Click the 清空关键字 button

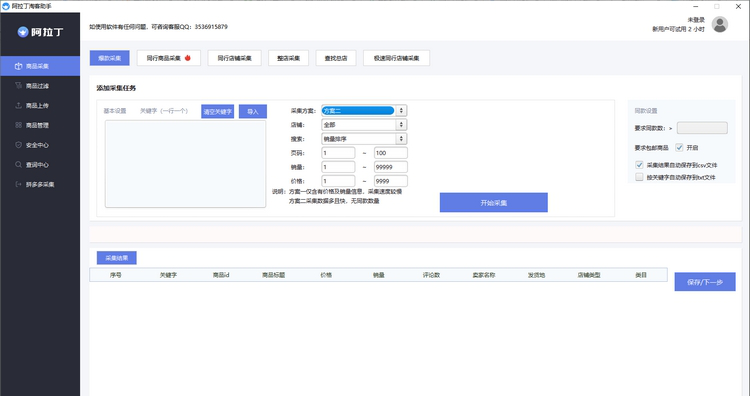218,111
